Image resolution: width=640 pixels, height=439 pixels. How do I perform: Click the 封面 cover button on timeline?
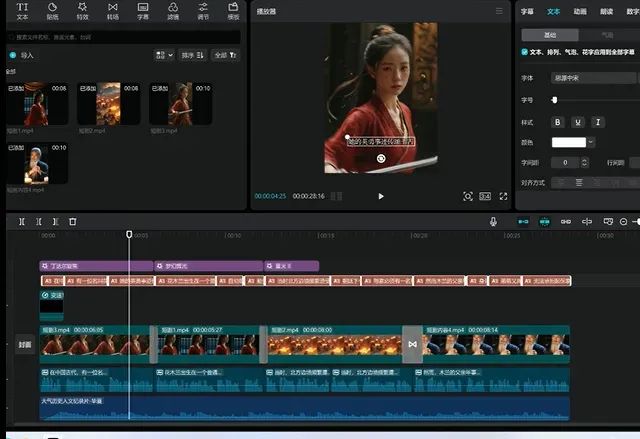[24, 345]
